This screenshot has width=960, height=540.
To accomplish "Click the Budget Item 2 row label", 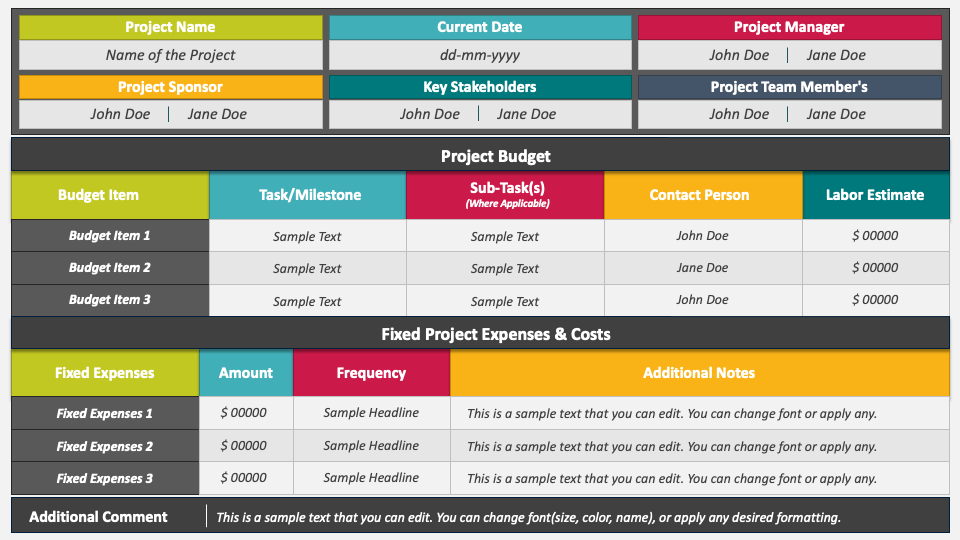I will pos(110,268).
